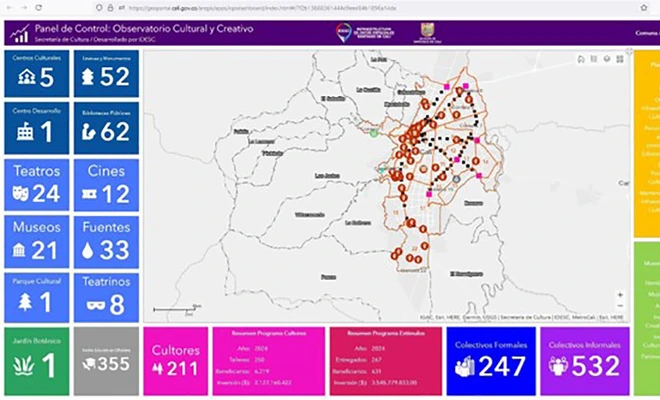Click the padlock site info icon
Screen dimensions: 660x400
pos(110,8)
